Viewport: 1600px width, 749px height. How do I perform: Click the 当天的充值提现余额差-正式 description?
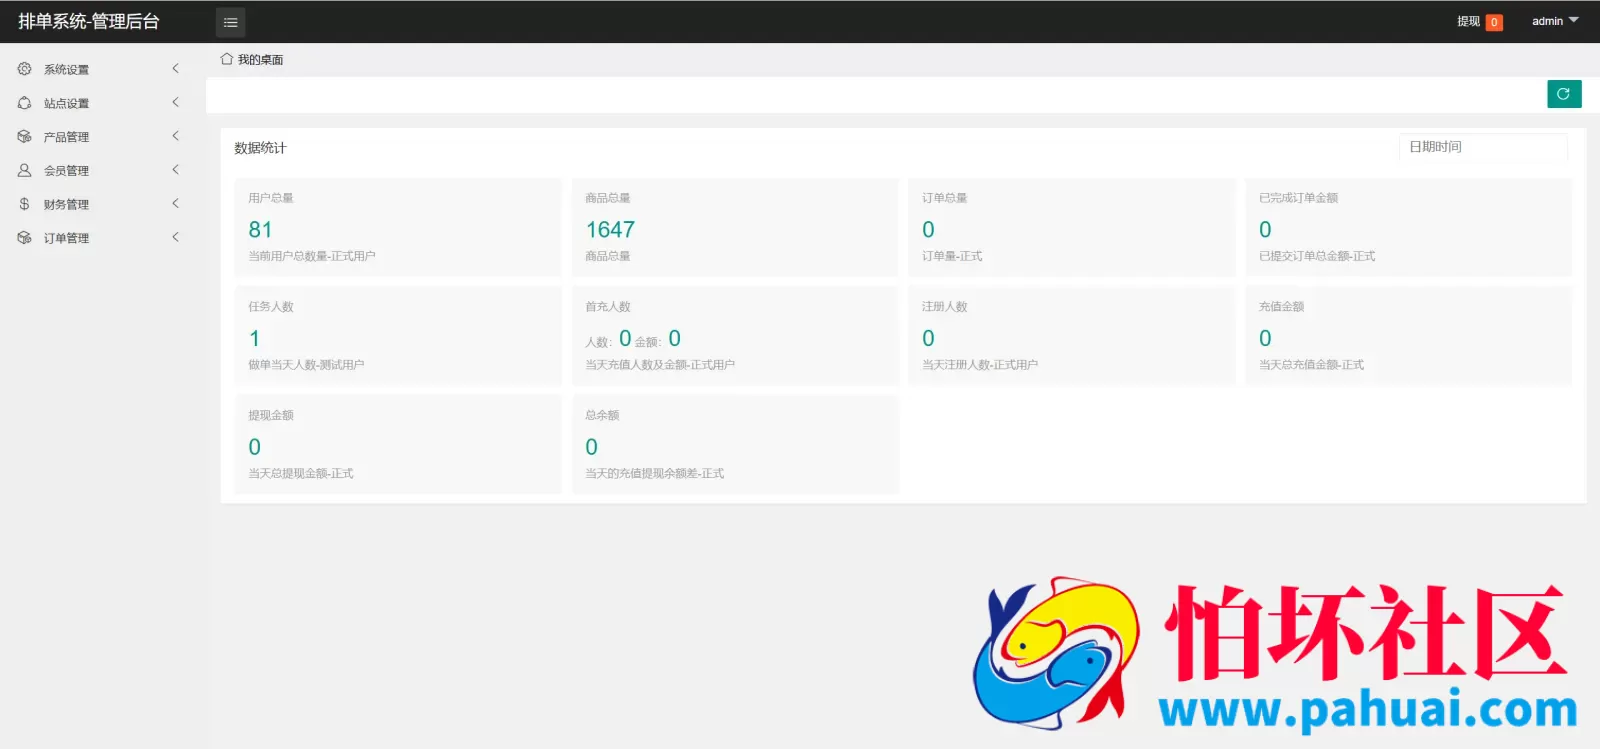coord(654,474)
